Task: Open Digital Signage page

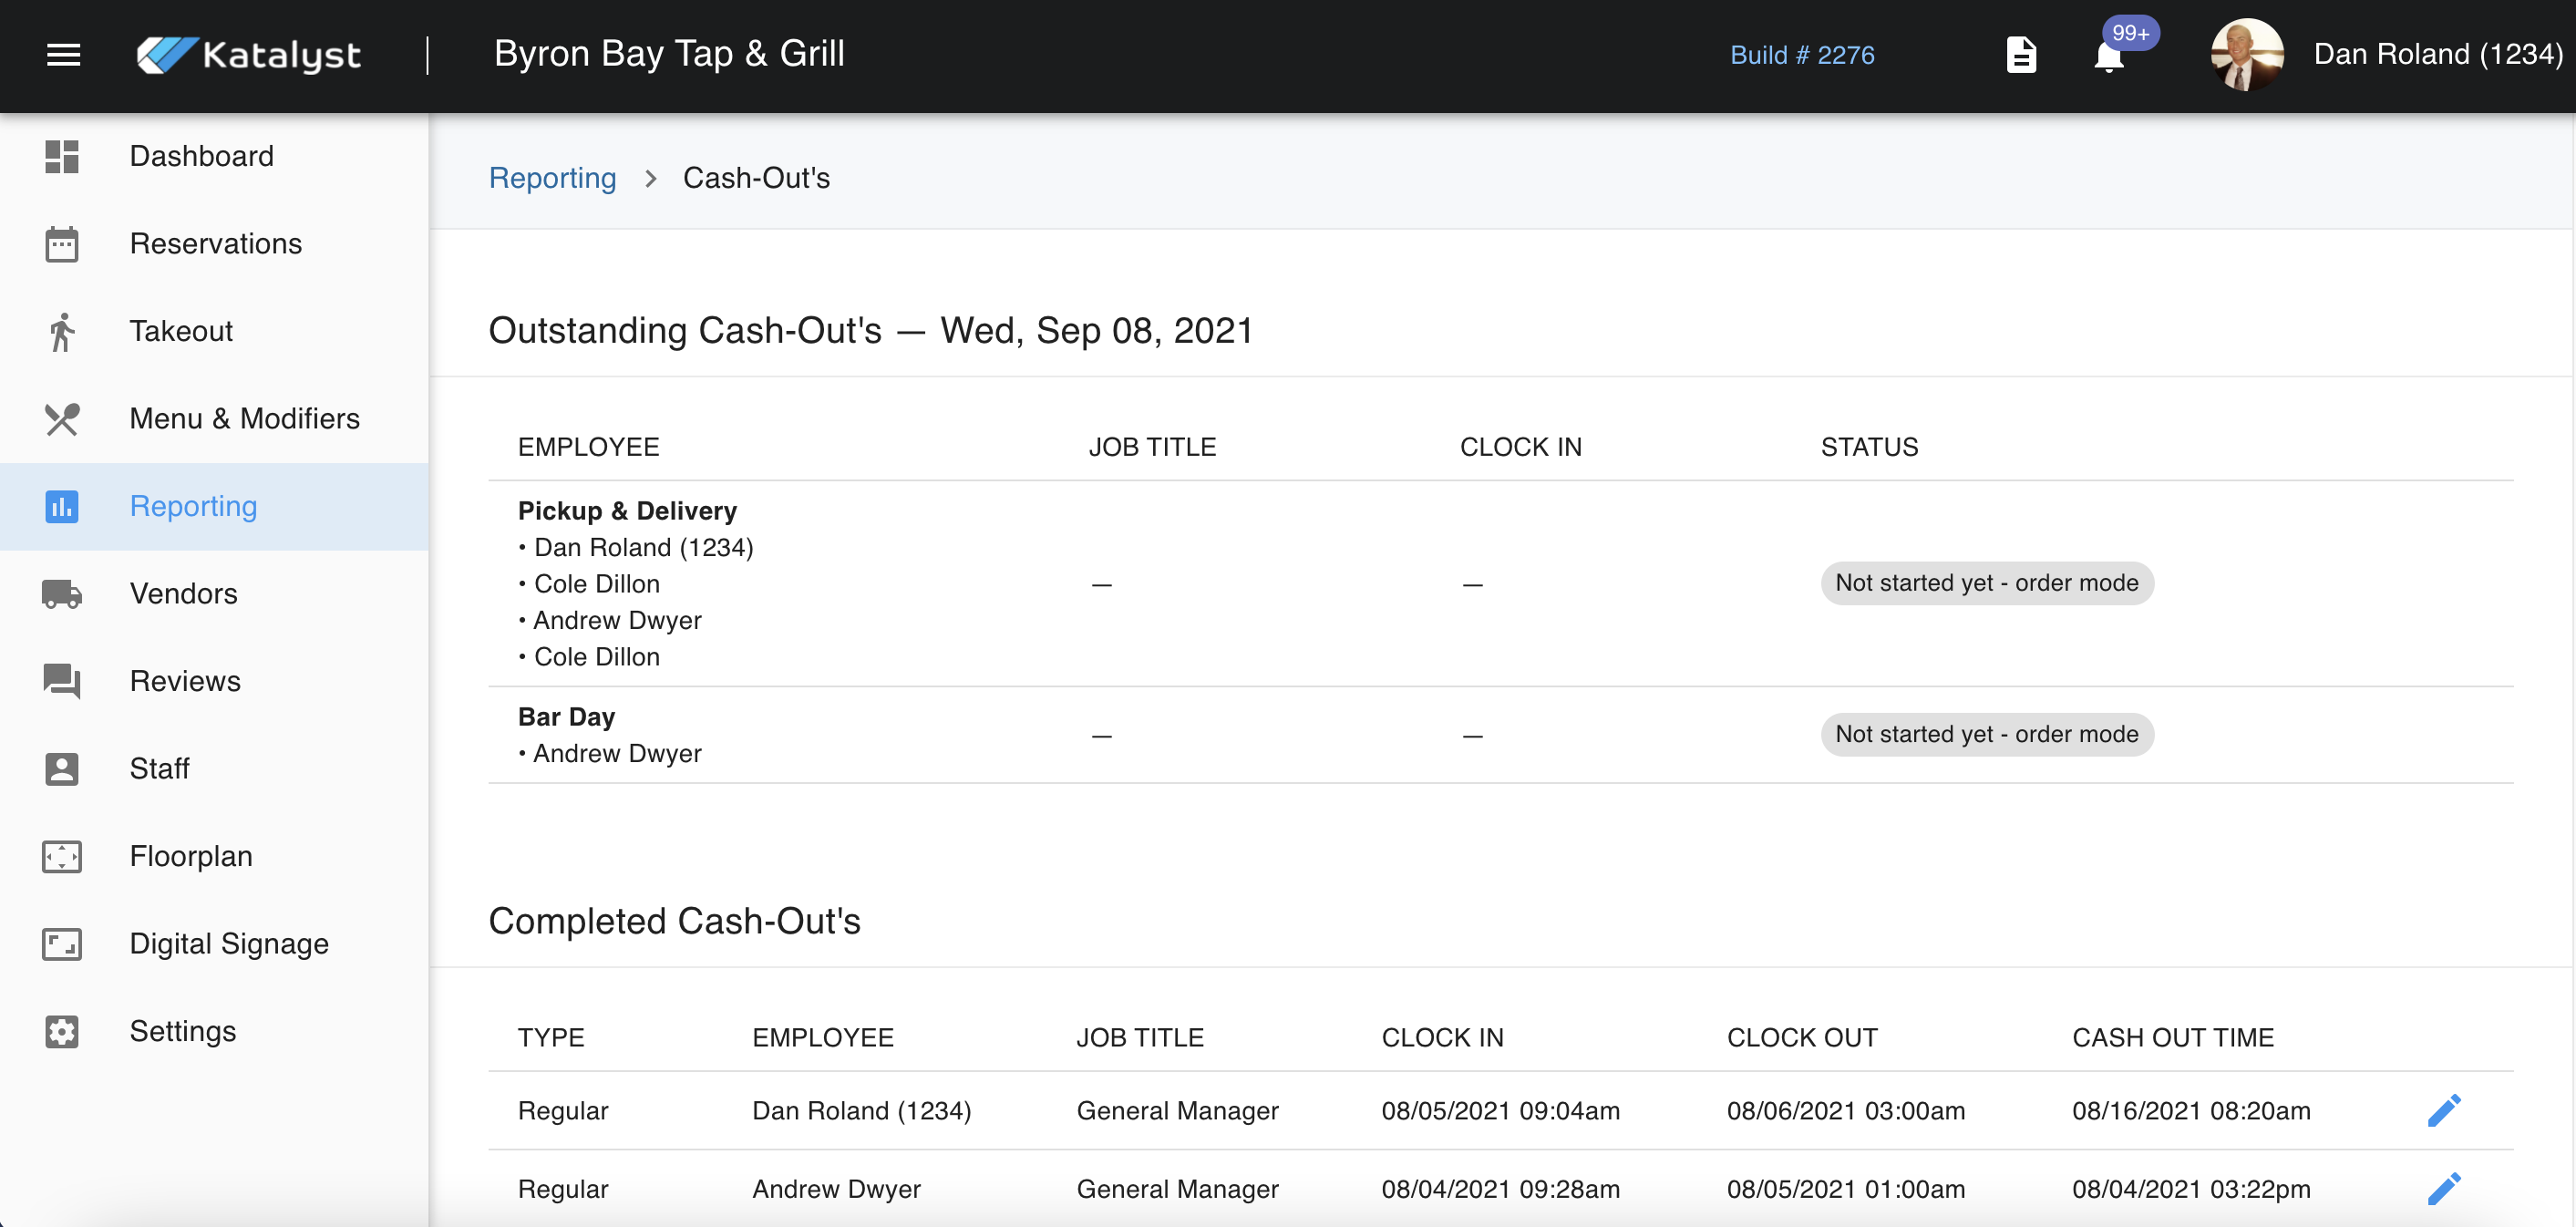Action: 229,943
